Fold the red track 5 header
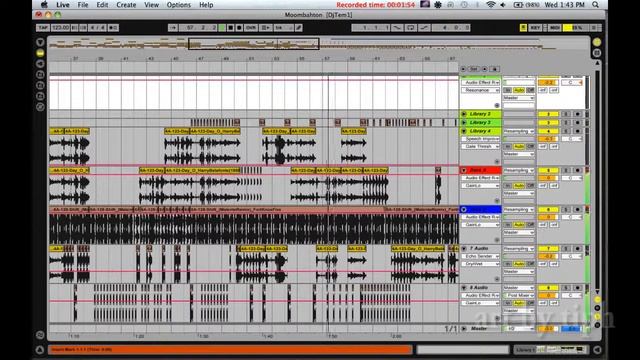 (x=464, y=170)
